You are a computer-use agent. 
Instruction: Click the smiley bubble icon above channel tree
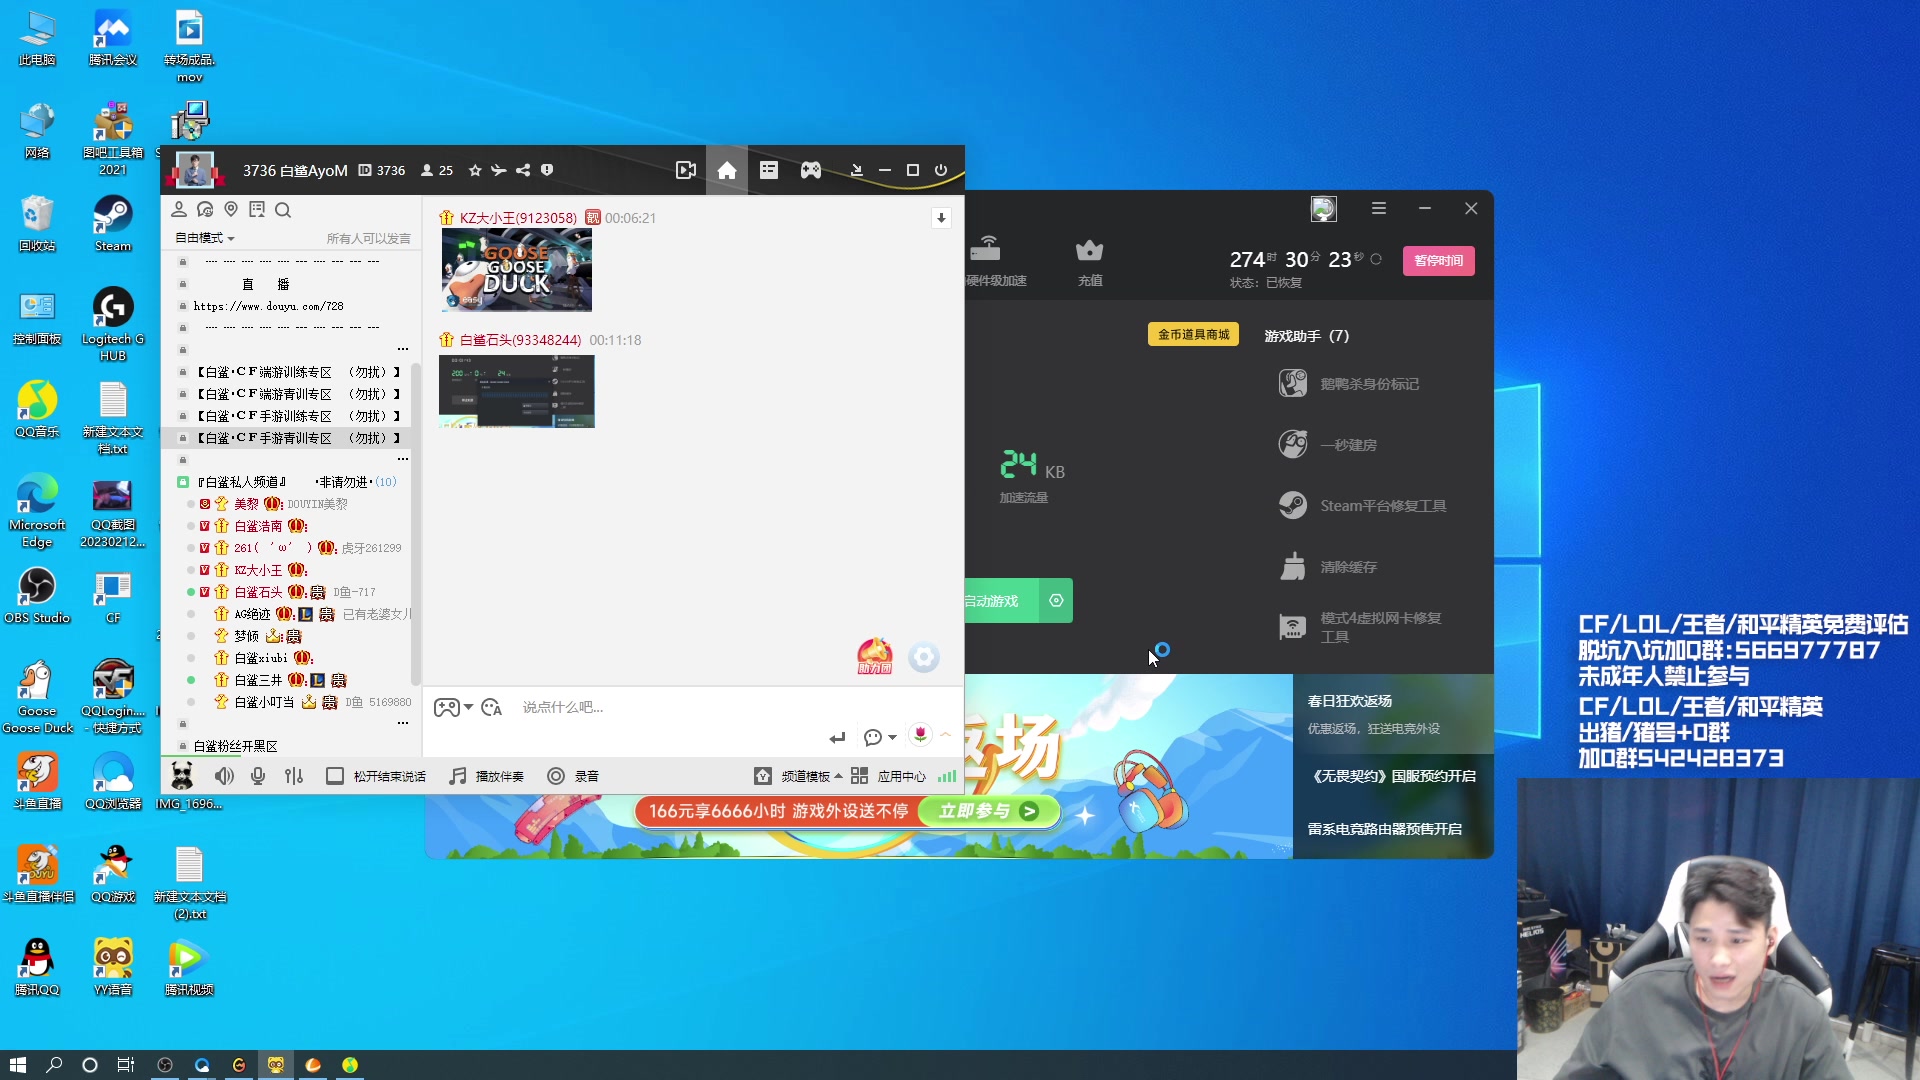pyautogui.click(x=205, y=210)
